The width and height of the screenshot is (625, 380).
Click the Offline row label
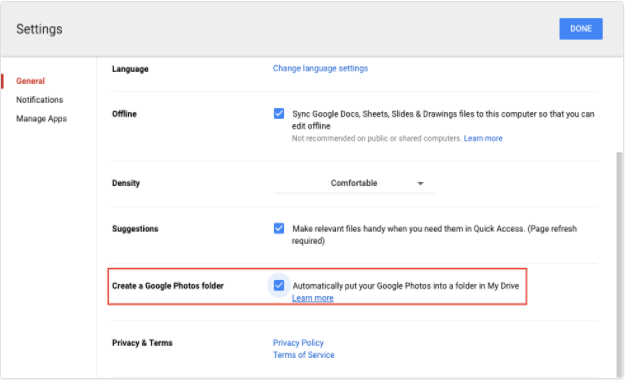click(124, 114)
